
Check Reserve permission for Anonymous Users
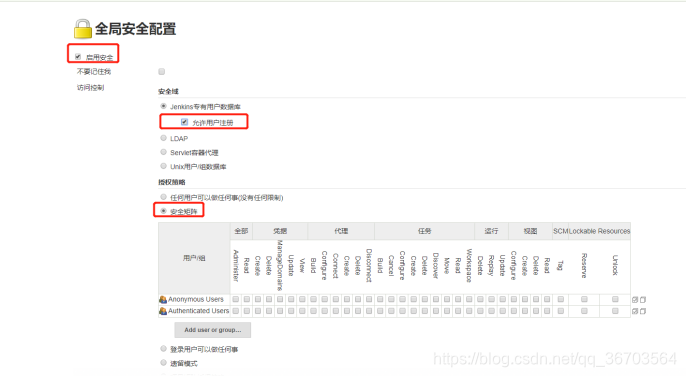584,300
